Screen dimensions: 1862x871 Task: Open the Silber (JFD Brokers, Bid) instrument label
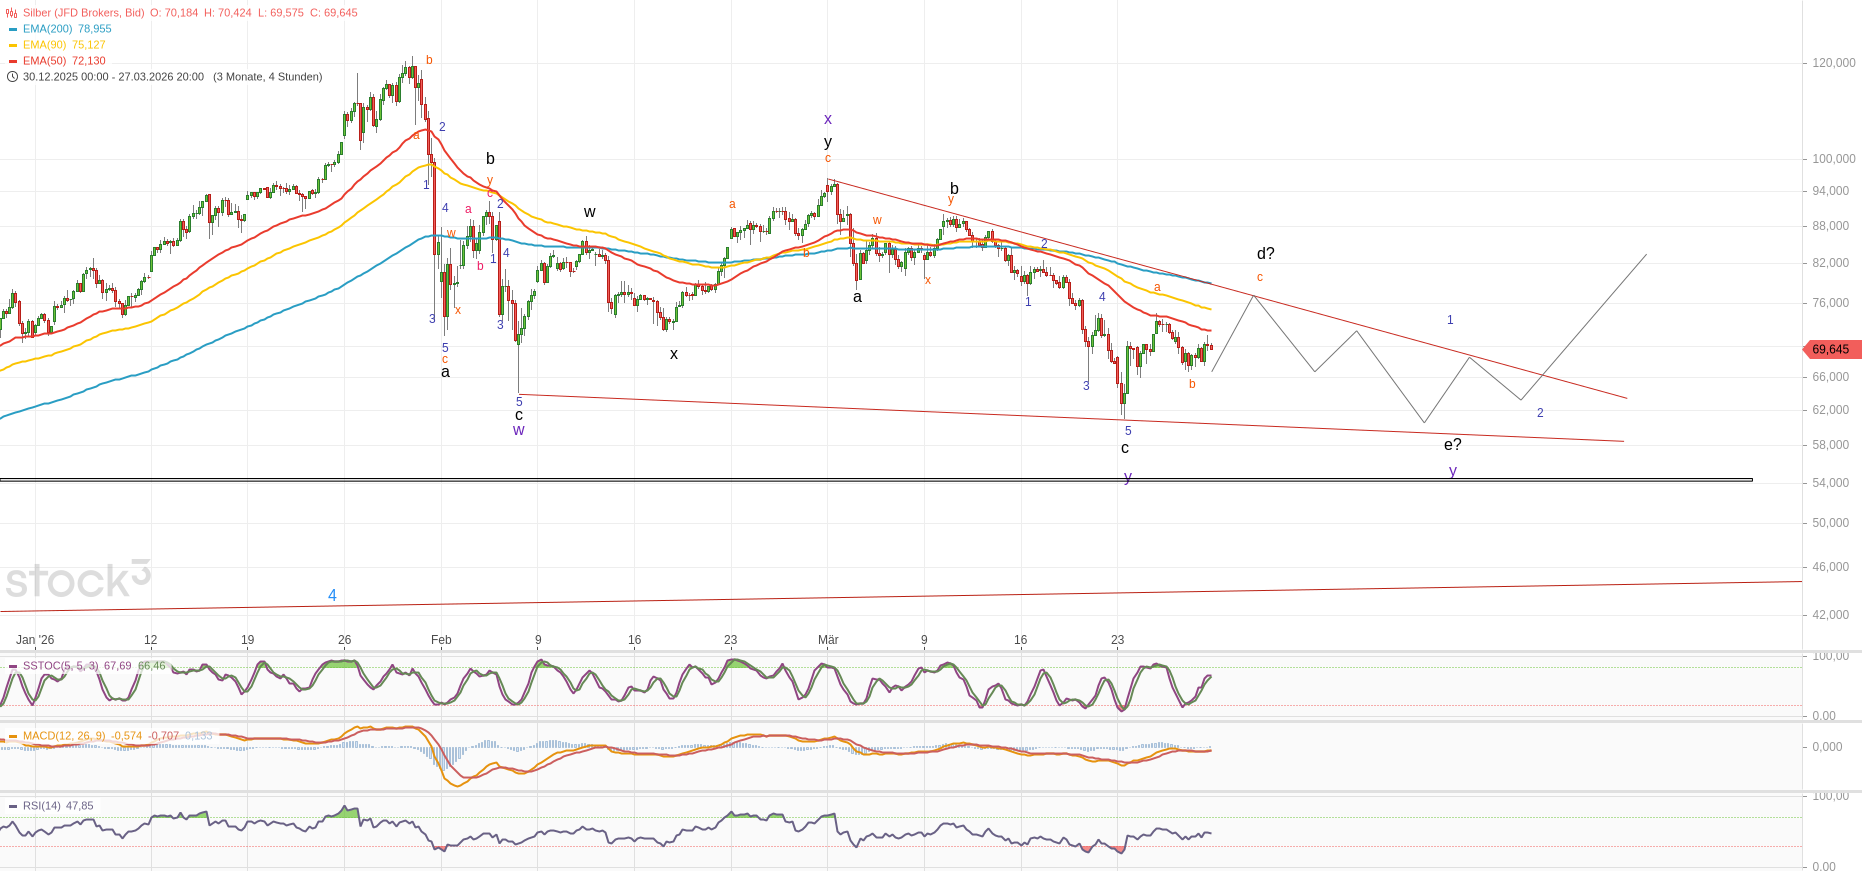(x=83, y=13)
